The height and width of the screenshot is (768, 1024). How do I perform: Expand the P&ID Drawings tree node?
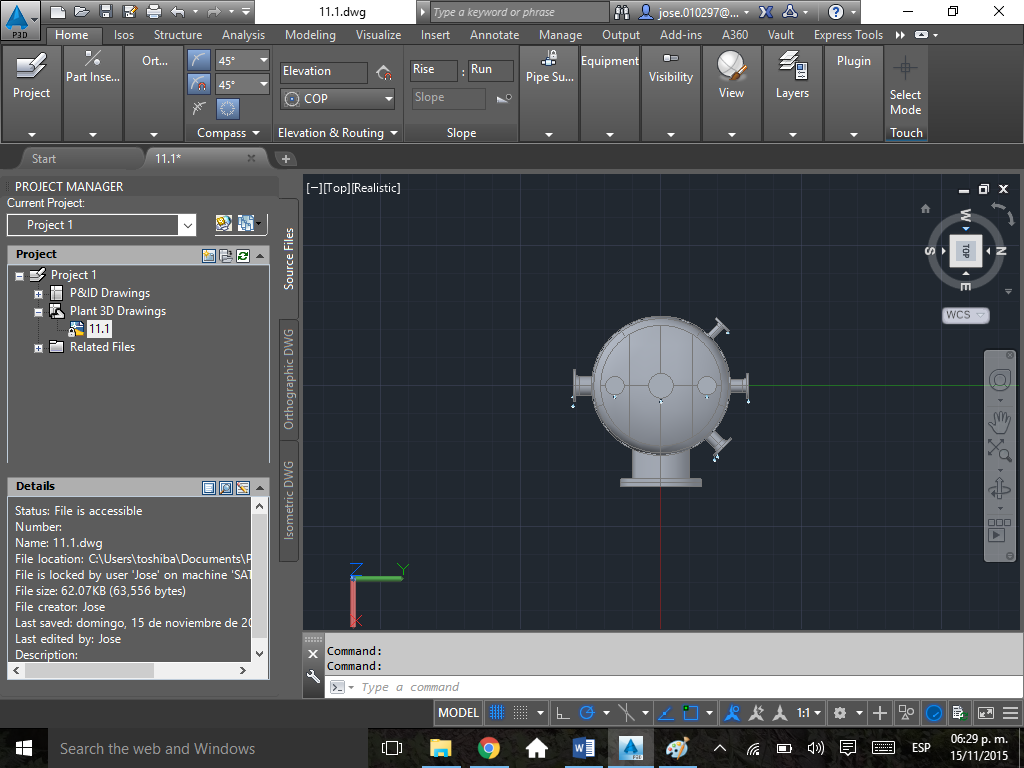coord(39,294)
